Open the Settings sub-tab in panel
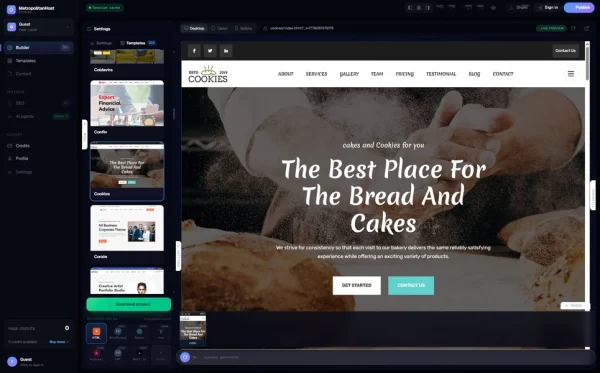The width and height of the screenshot is (600, 373). [101, 43]
